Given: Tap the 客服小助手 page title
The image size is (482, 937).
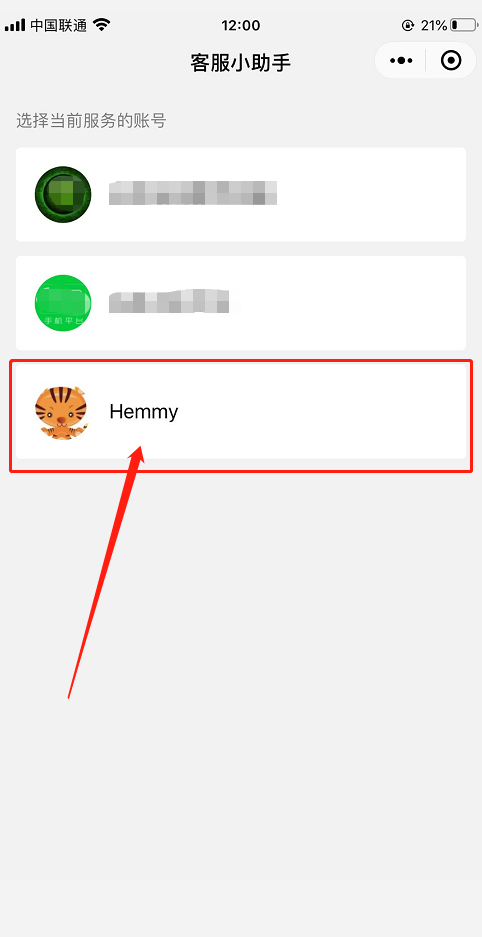Looking at the screenshot, I should coord(241,62).
